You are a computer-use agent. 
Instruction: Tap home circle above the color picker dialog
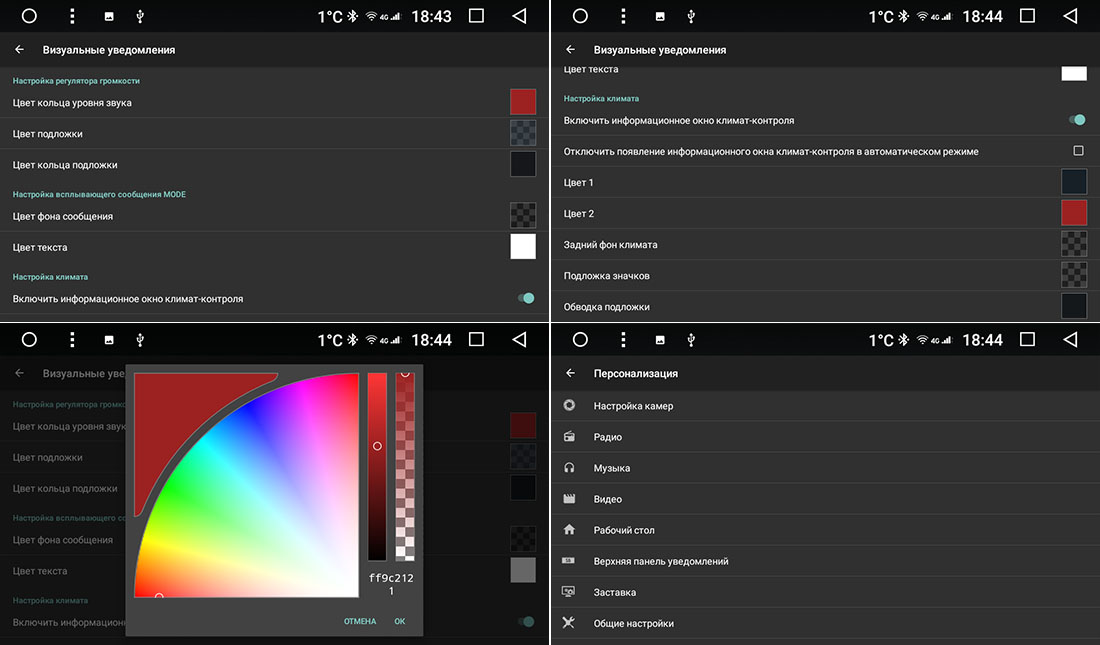click(29, 340)
